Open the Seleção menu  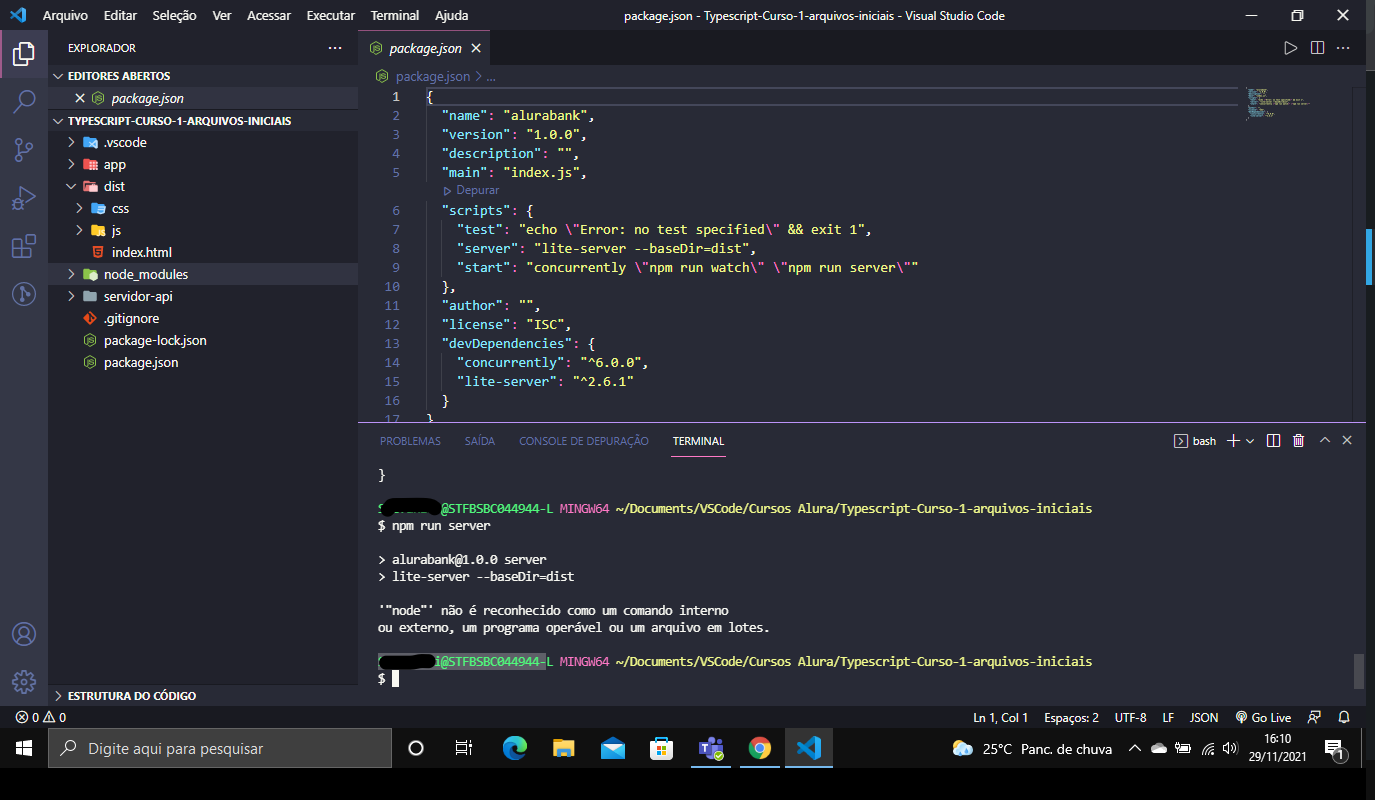pos(174,16)
